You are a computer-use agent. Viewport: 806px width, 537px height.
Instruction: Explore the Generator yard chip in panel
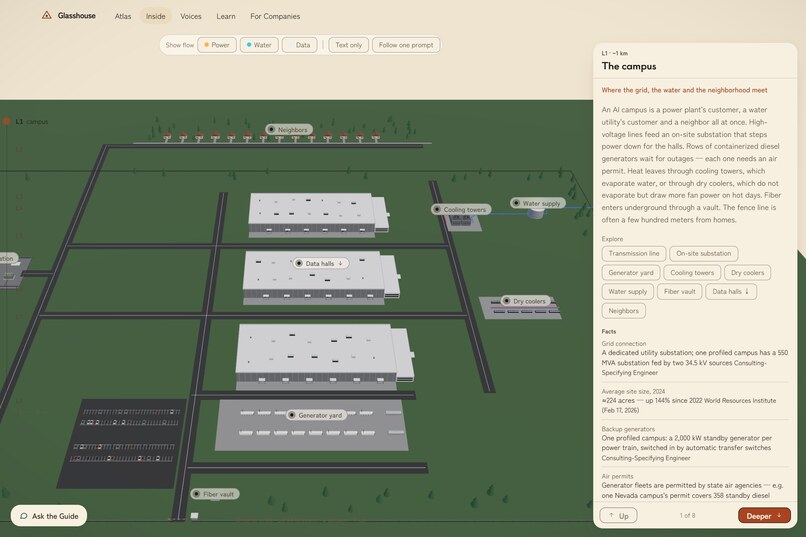[631, 272]
